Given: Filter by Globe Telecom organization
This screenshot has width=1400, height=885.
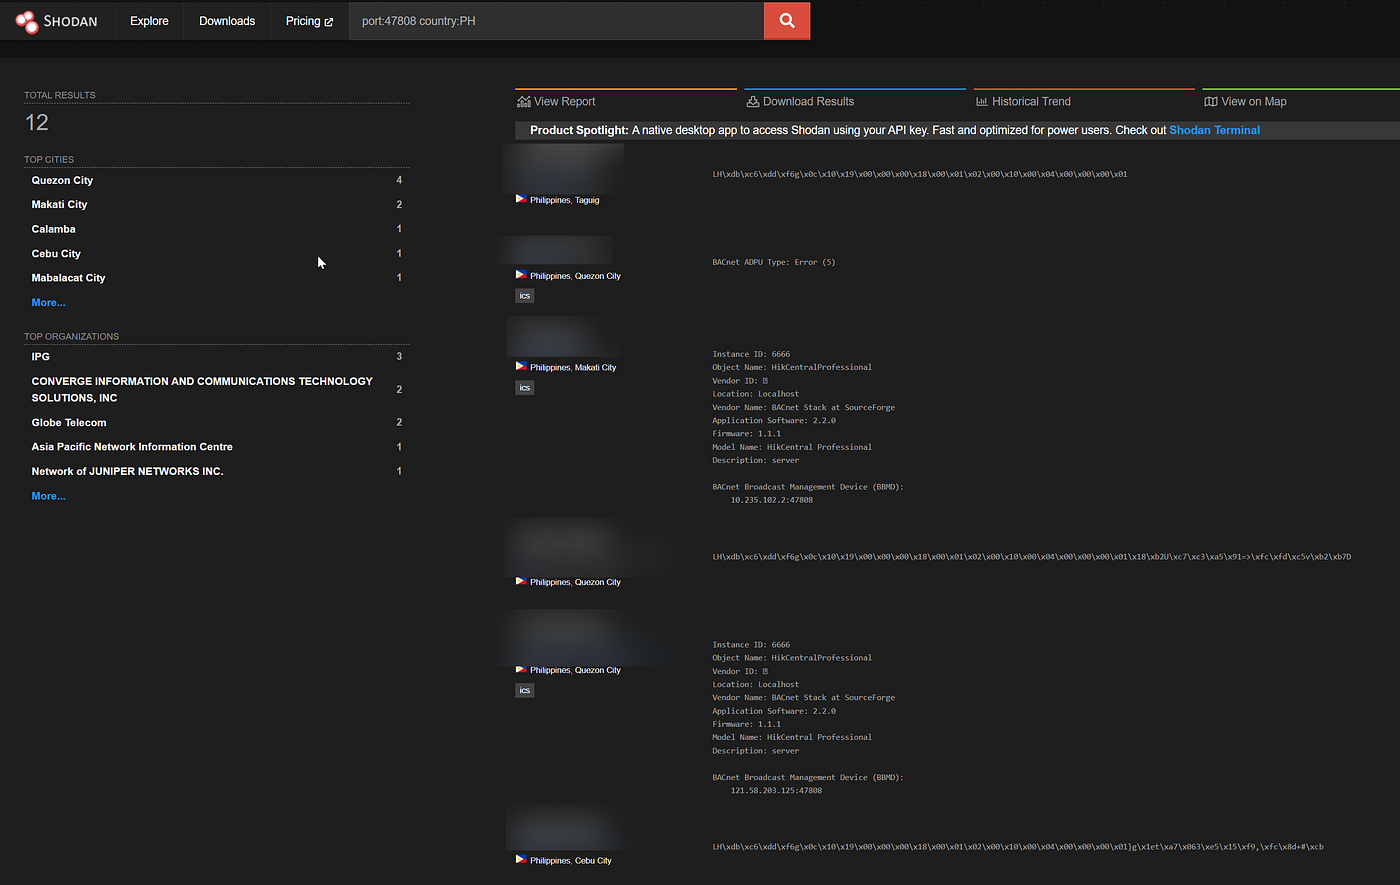Looking at the screenshot, I should (69, 422).
